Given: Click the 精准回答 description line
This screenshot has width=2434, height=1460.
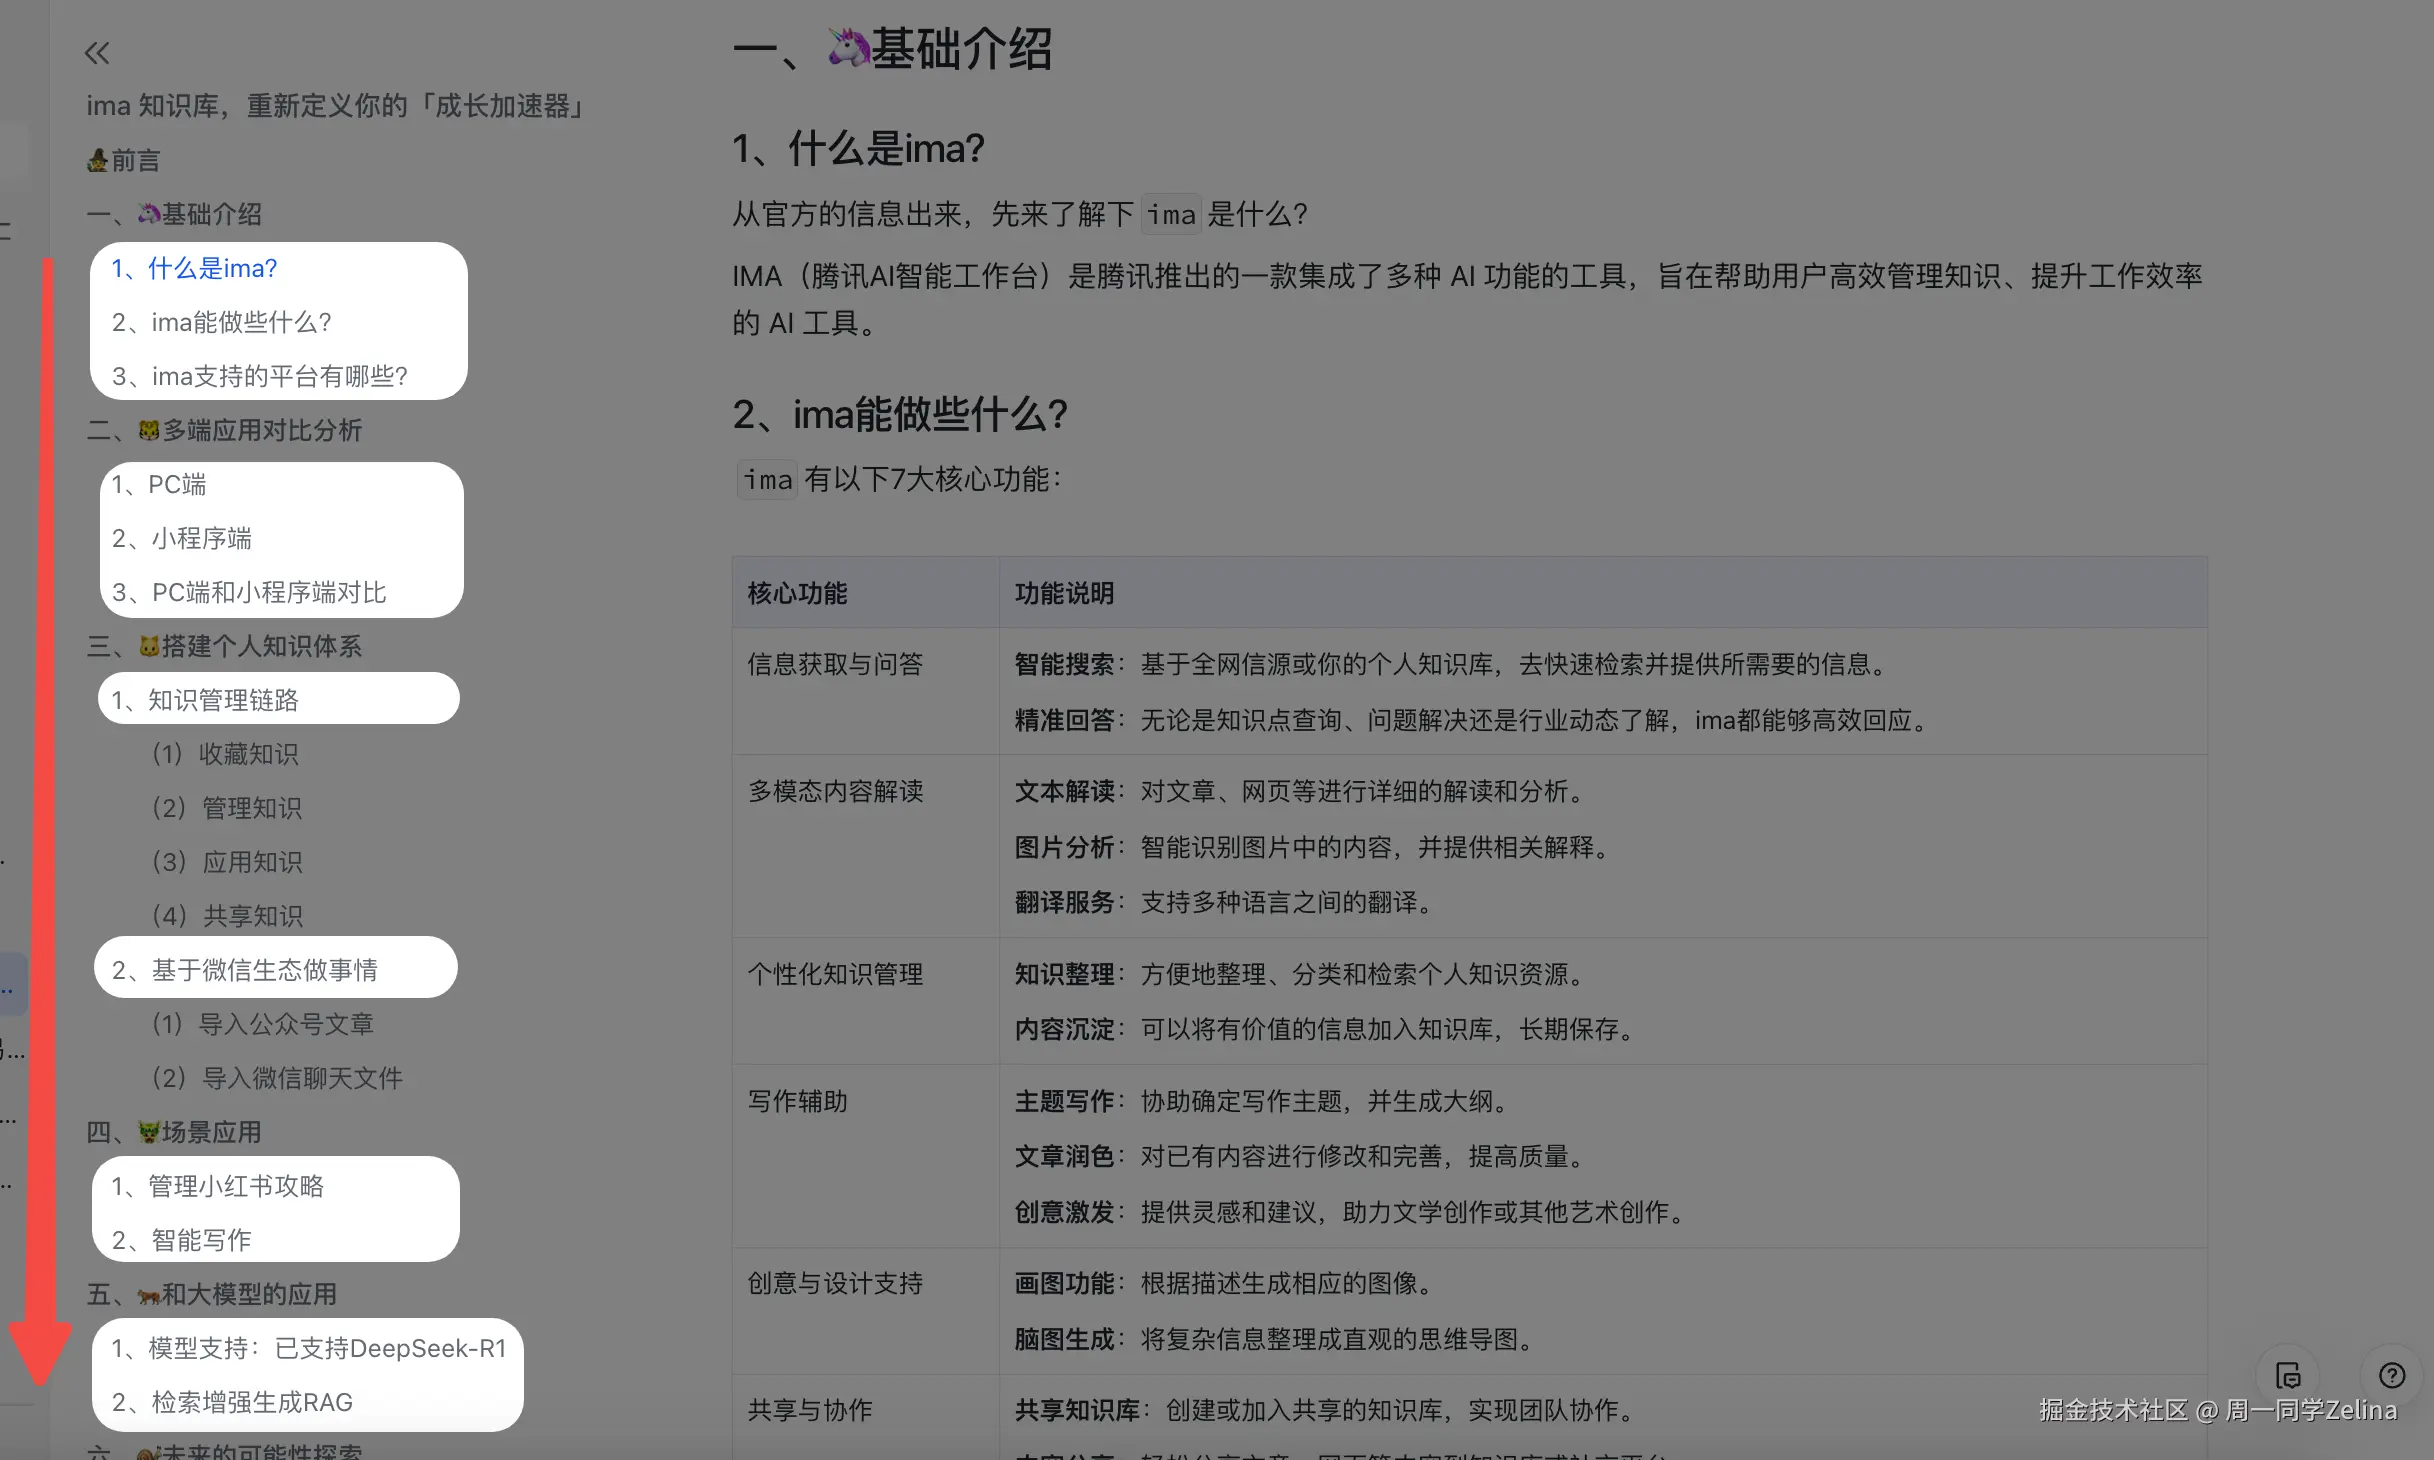Looking at the screenshot, I should 1471,720.
